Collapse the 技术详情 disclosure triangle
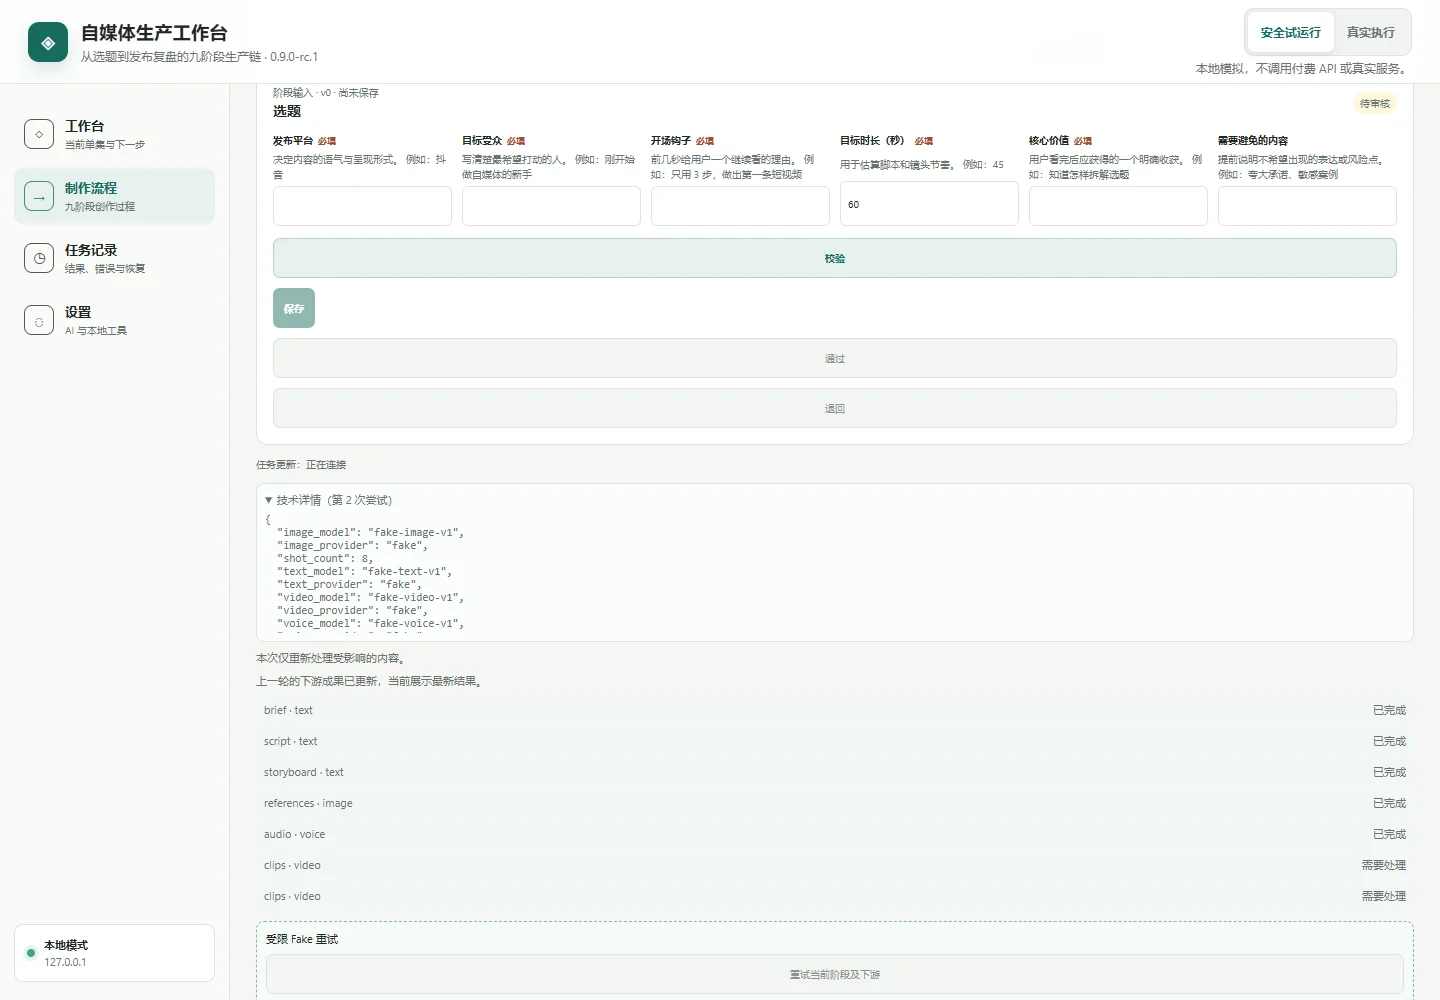 pyautogui.click(x=268, y=500)
